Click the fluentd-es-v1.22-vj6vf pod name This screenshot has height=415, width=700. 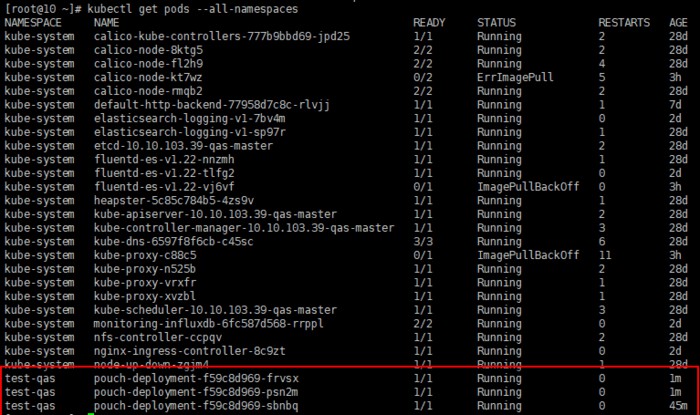pos(164,187)
